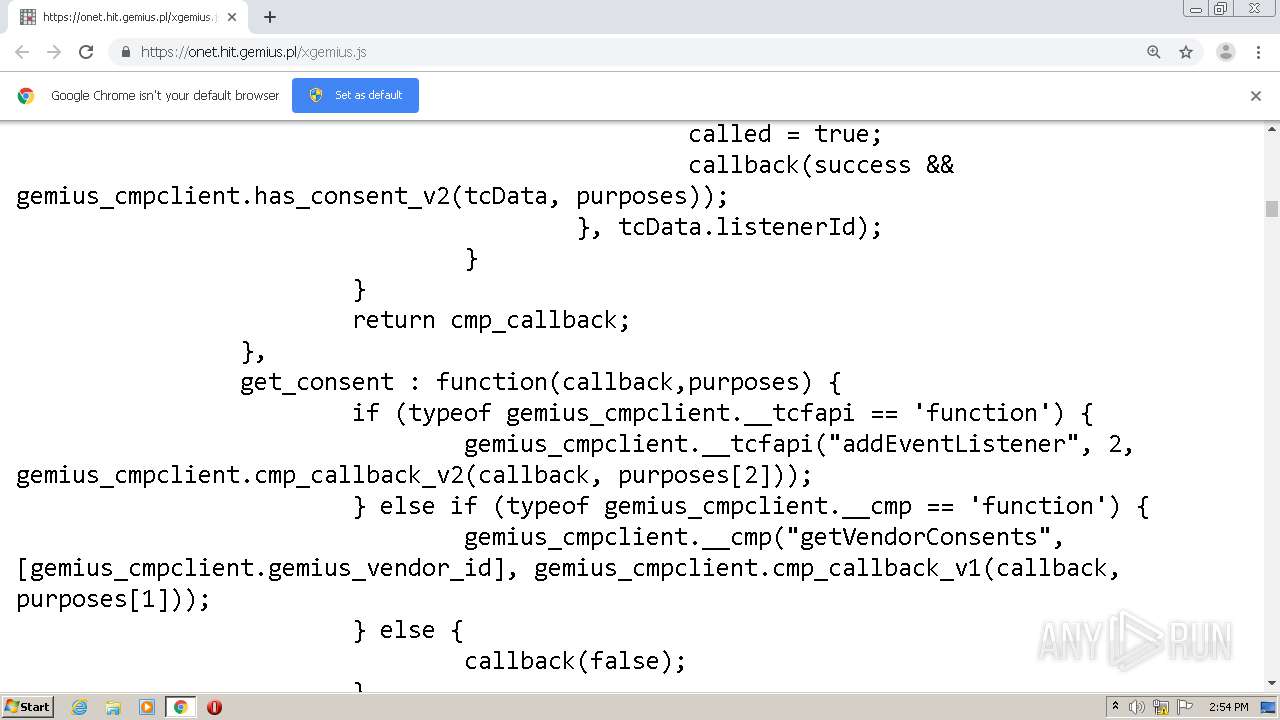Click the red Opera taskbar icon
This screenshot has width=1280, height=720.
click(x=214, y=707)
